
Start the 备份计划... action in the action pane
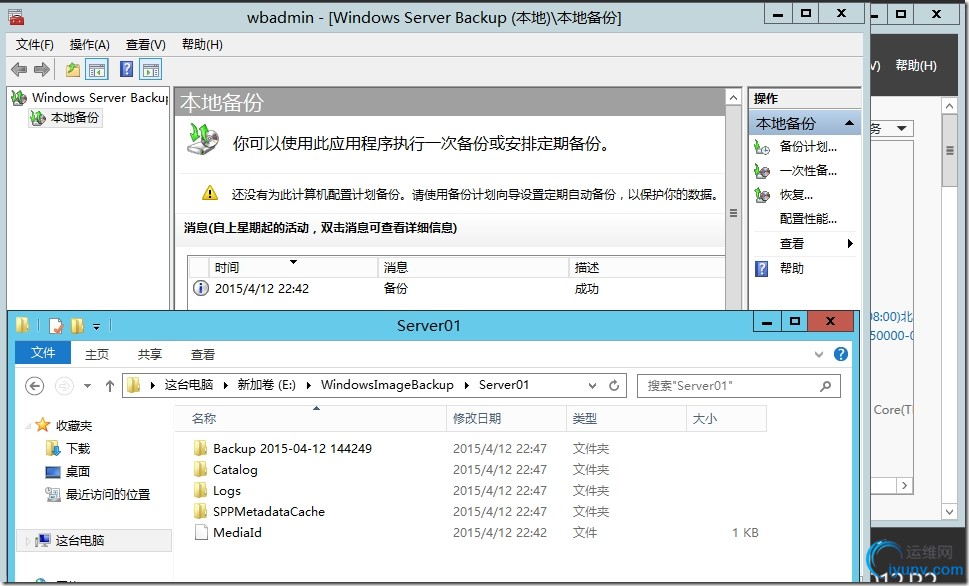pyautogui.click(x=808, y=146)
